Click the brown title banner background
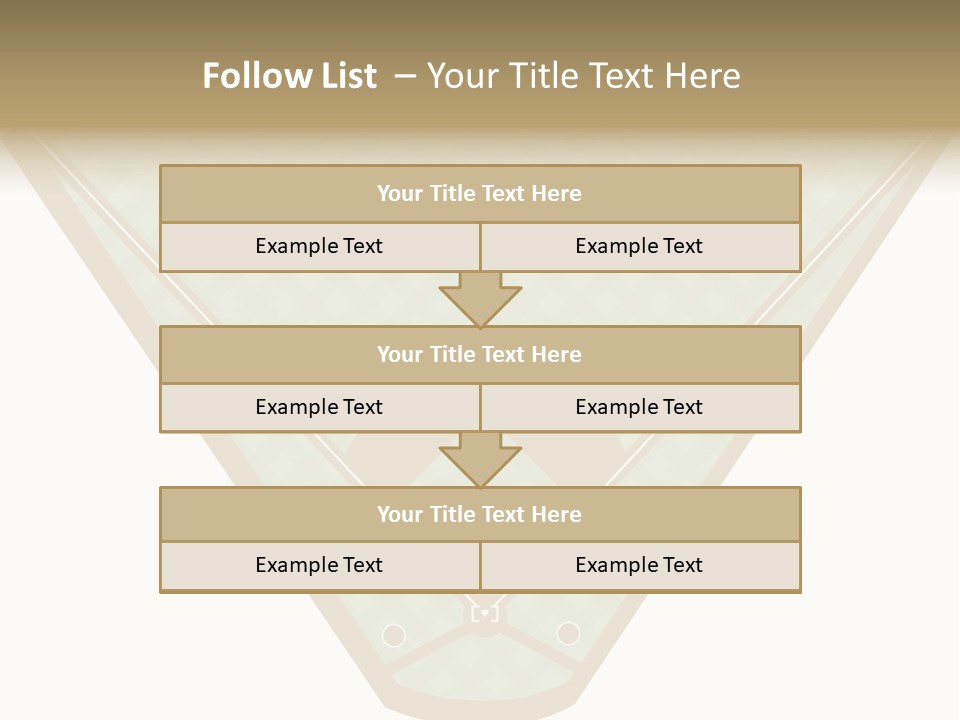 [850, 60]
